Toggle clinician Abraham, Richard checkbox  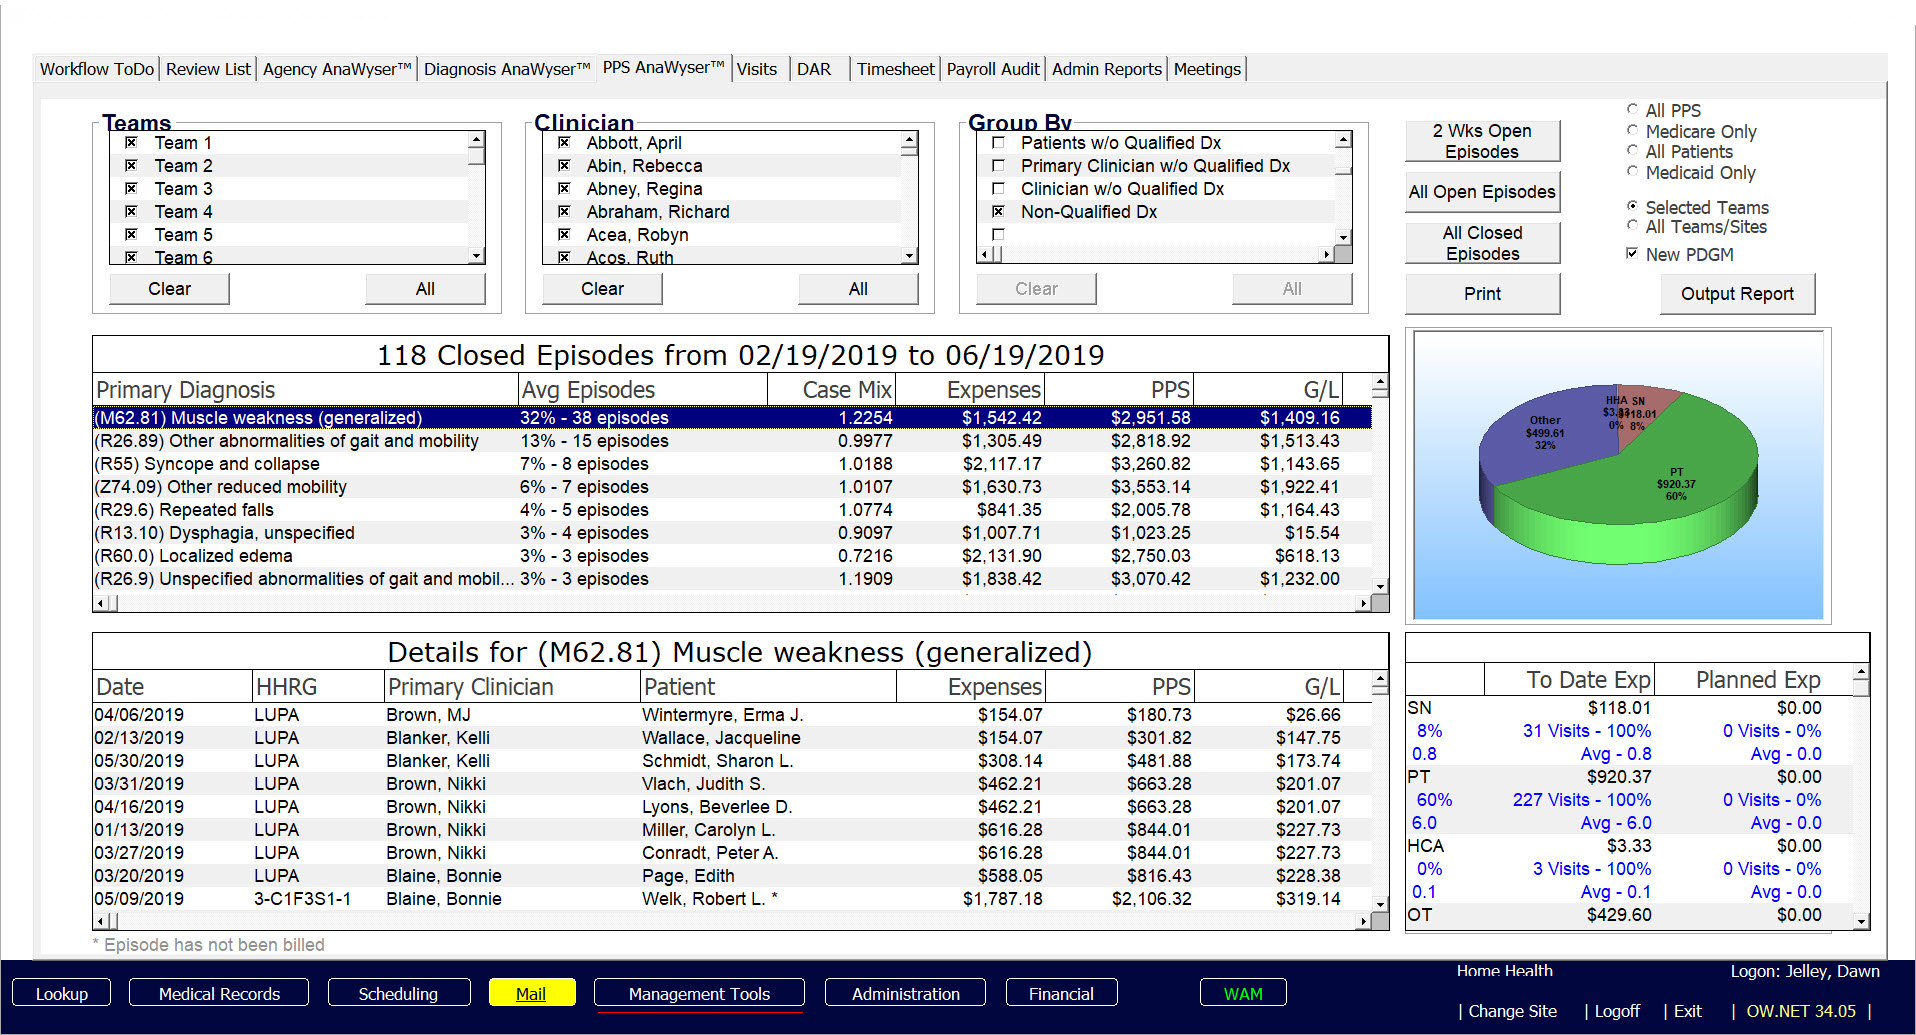point(564,212)
